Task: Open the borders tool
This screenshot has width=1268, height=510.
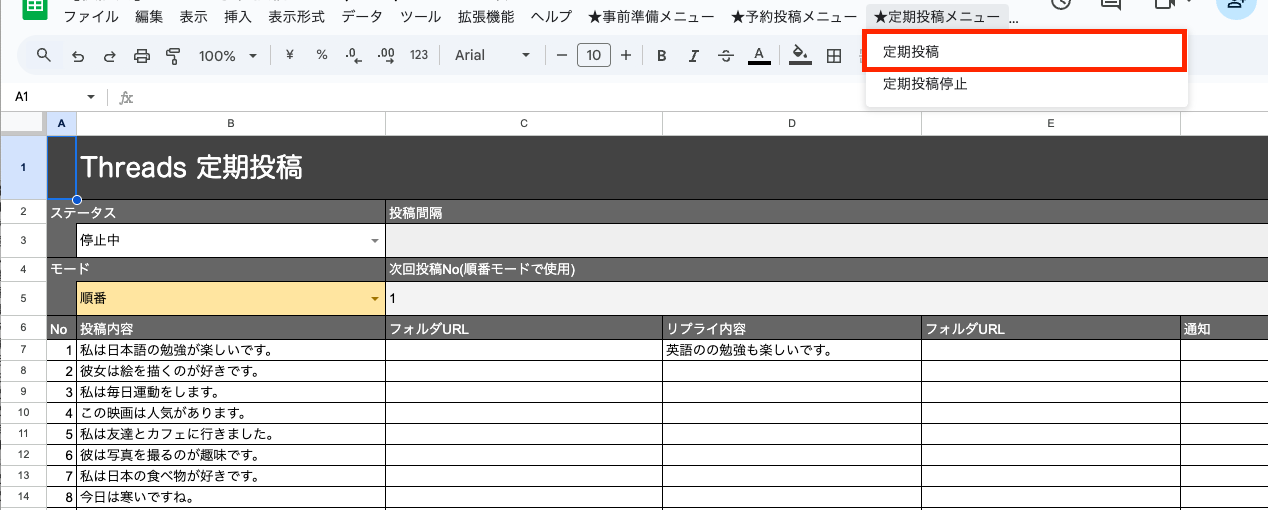Action: [x=834, y=56]
